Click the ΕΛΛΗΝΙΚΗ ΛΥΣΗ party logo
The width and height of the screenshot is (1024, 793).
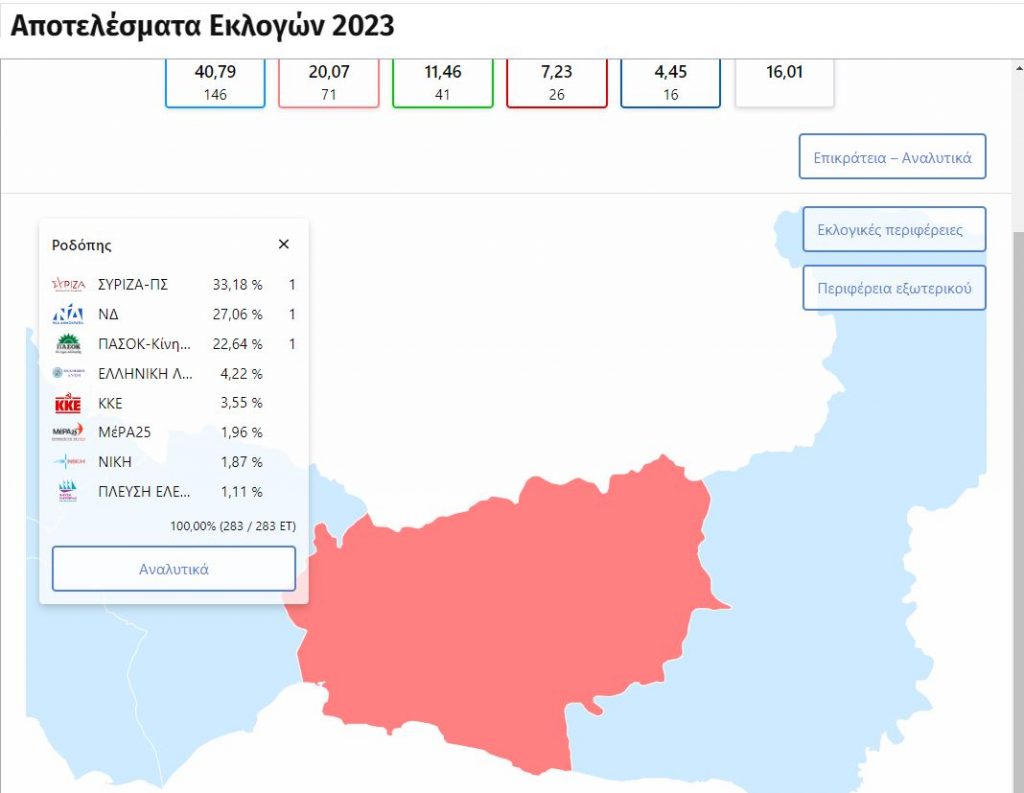(x=68, y=373)
